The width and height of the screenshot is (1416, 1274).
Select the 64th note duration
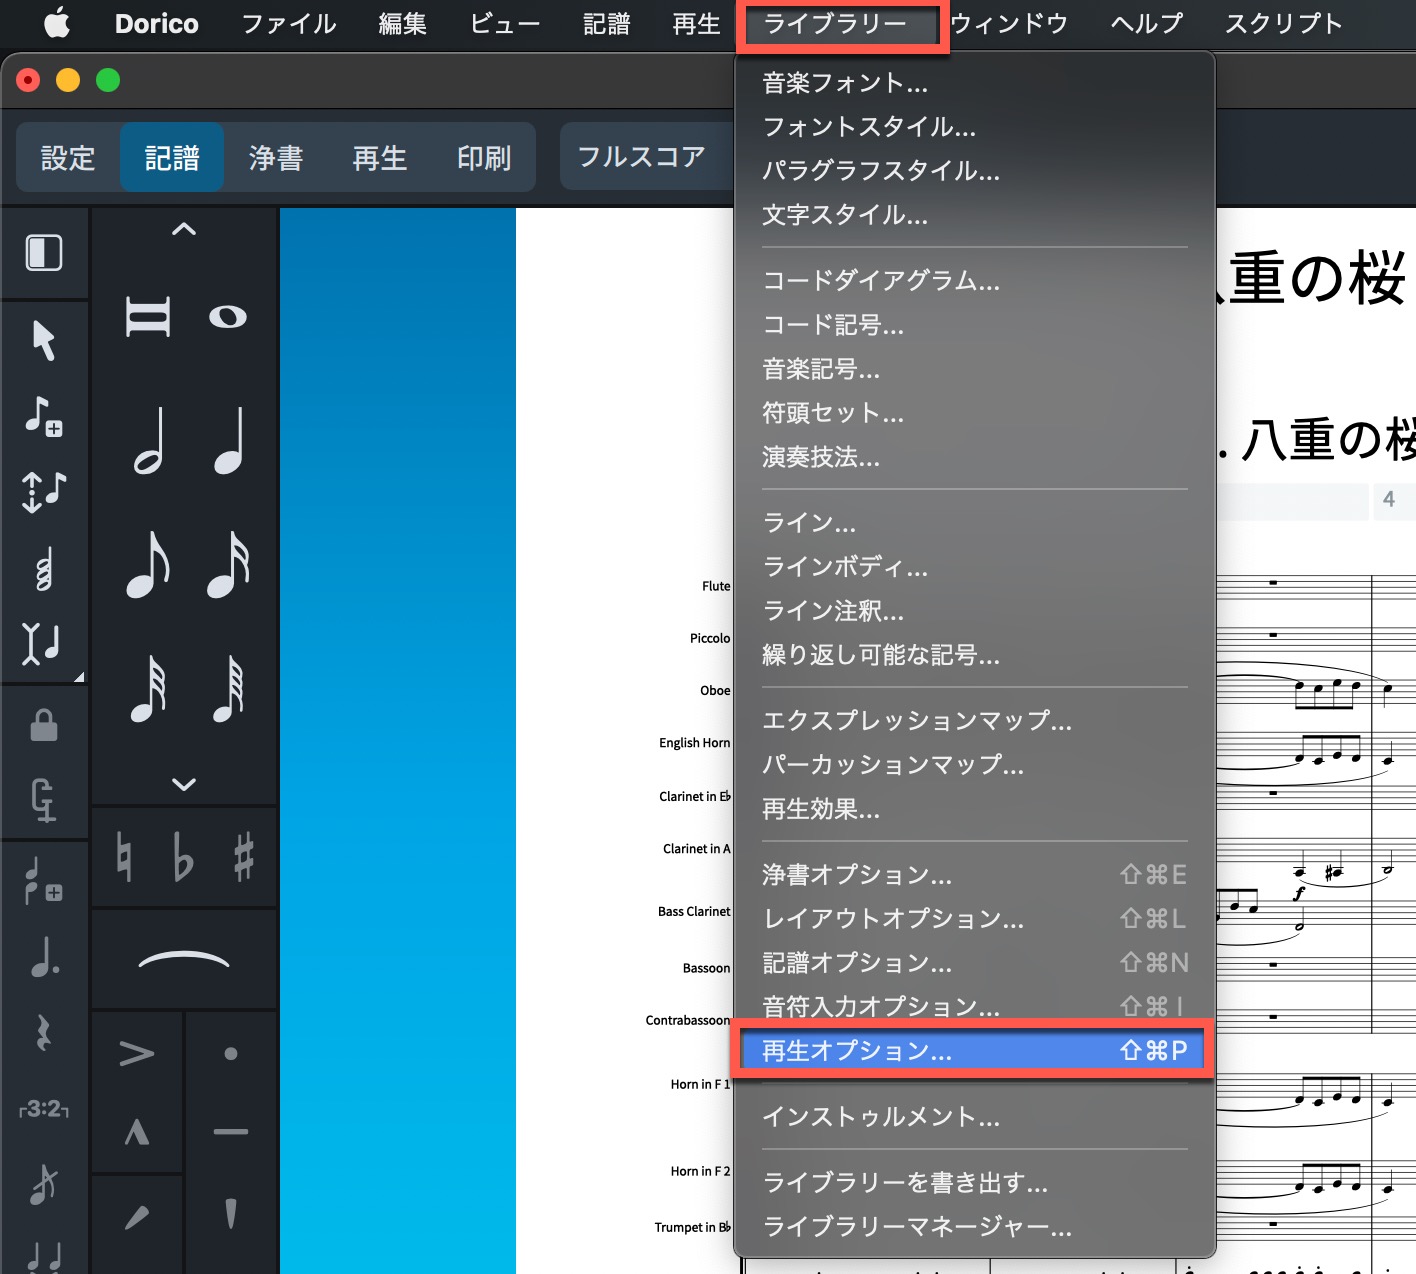[x=228, y=688]
